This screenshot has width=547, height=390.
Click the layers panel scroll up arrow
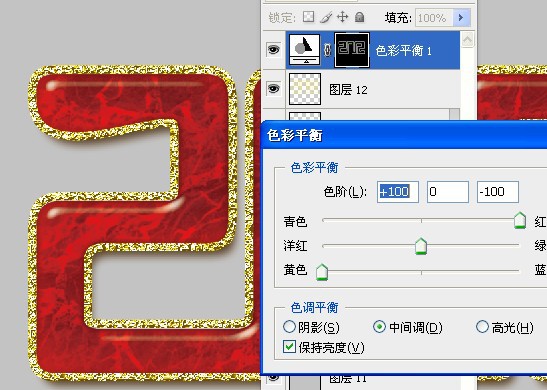pyautogui.click(x=467, y=39)
